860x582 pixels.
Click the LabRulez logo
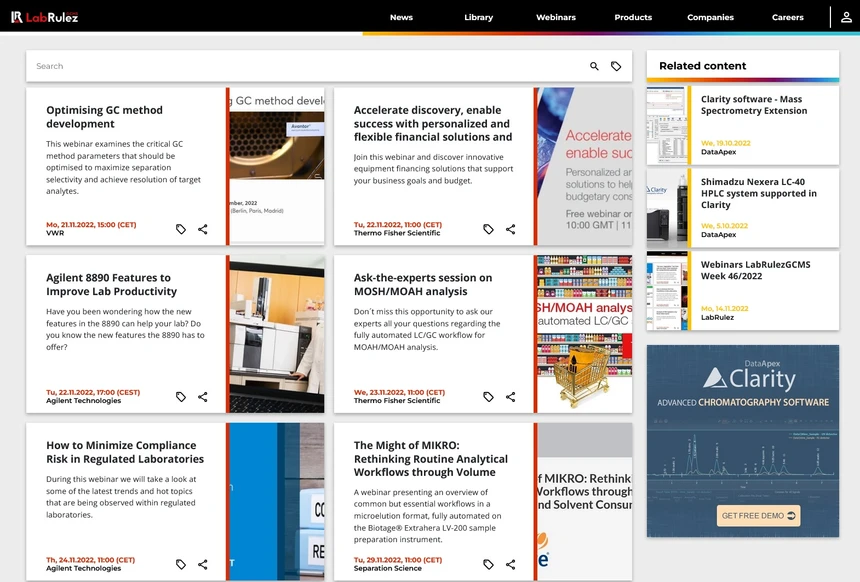coord(44,17)
